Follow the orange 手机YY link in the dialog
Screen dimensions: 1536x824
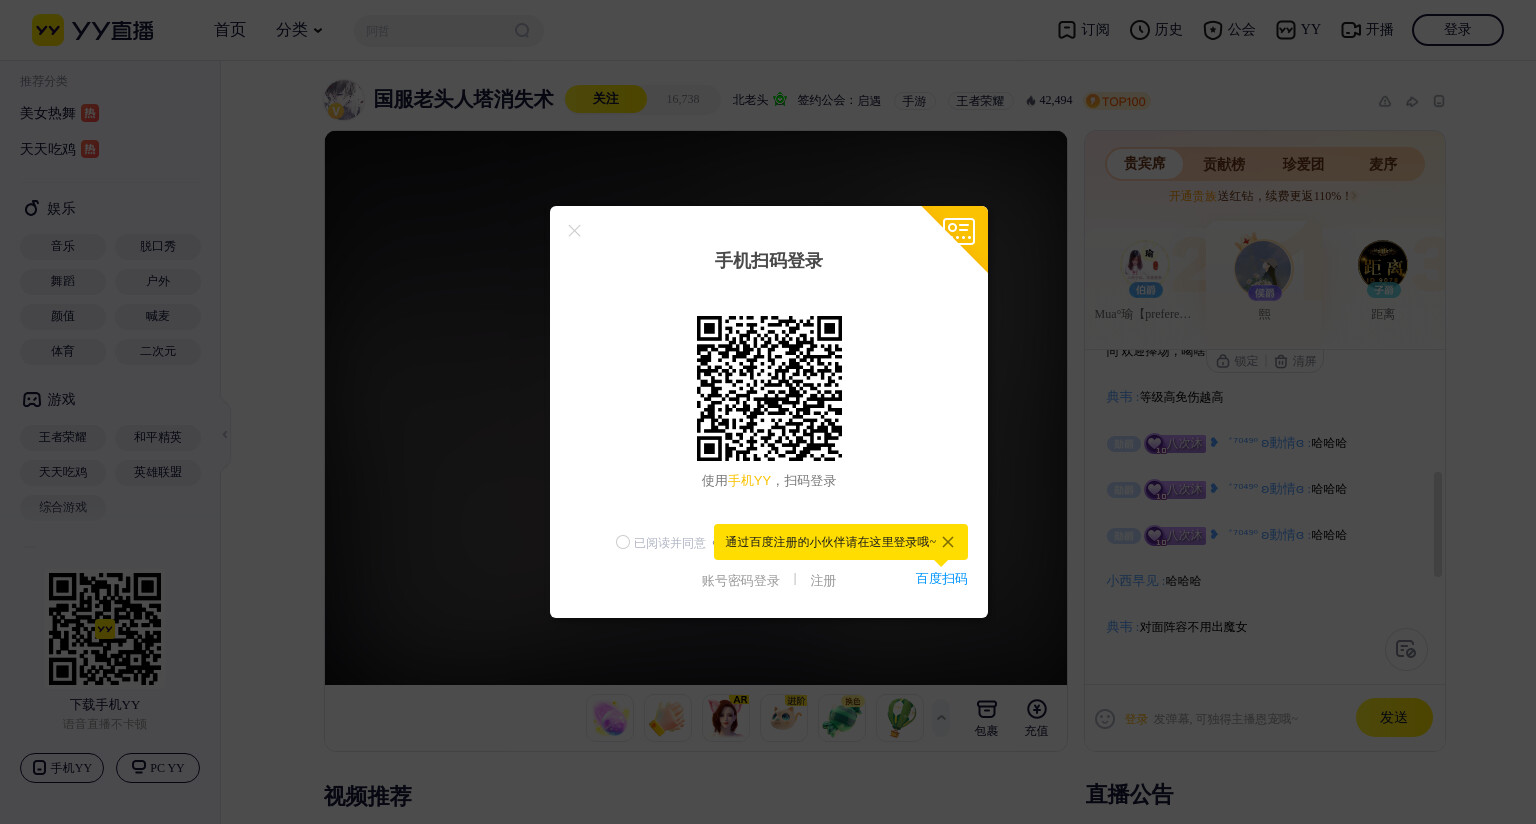(749, 481)
